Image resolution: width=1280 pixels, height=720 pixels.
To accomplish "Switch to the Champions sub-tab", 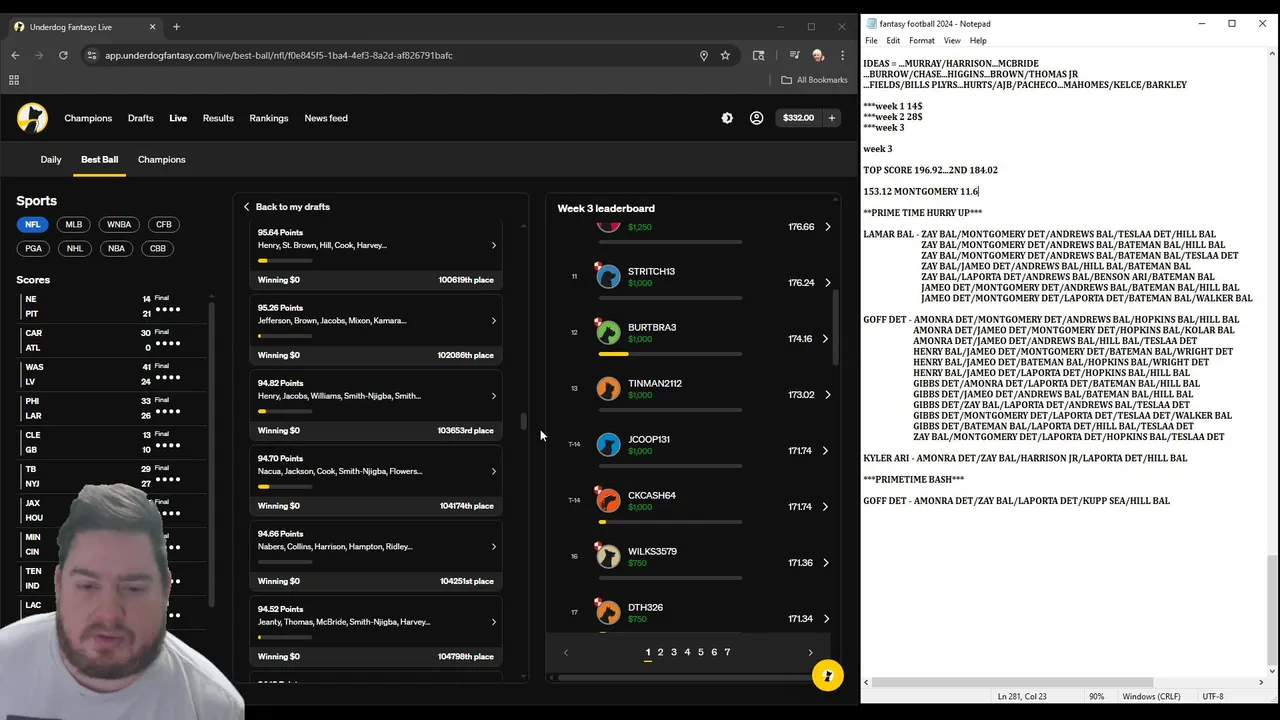I will click(x=162, y=160).
